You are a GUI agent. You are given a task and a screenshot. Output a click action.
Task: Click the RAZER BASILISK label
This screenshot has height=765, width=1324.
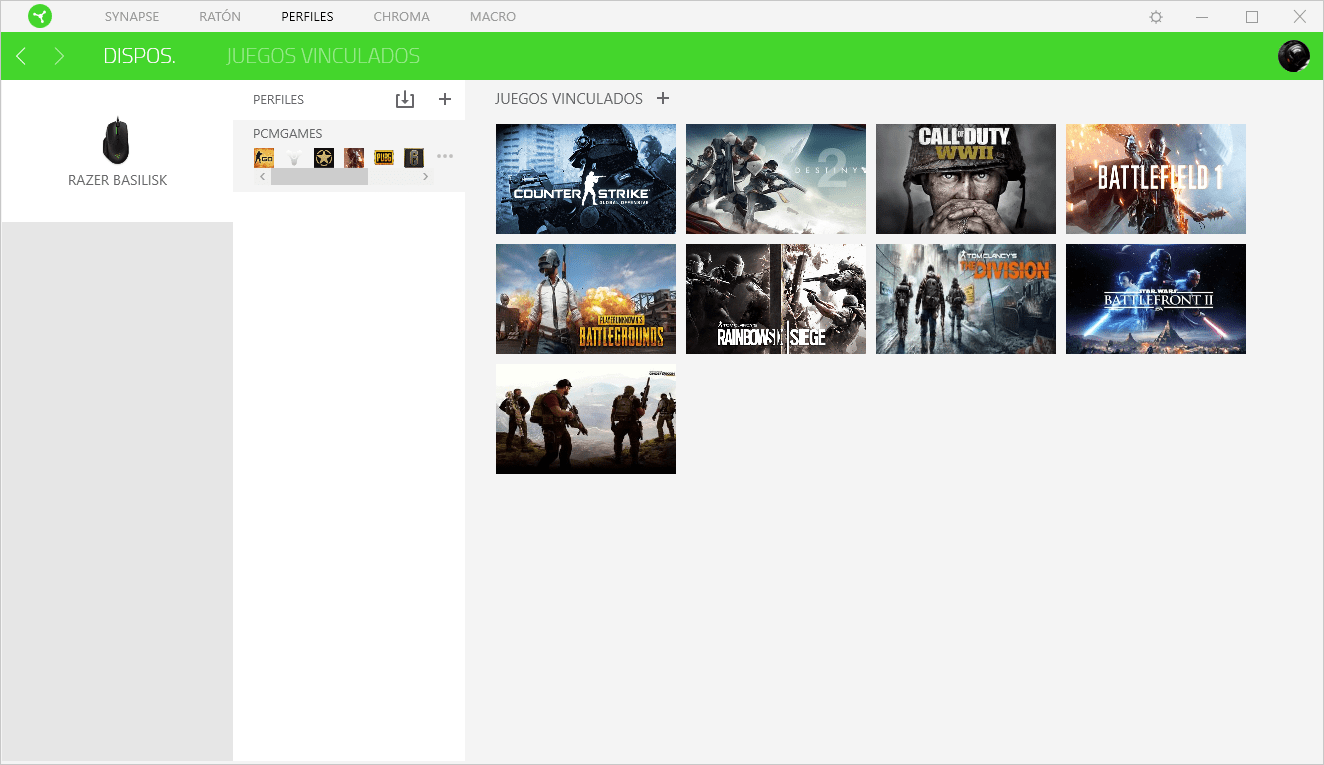117,181
